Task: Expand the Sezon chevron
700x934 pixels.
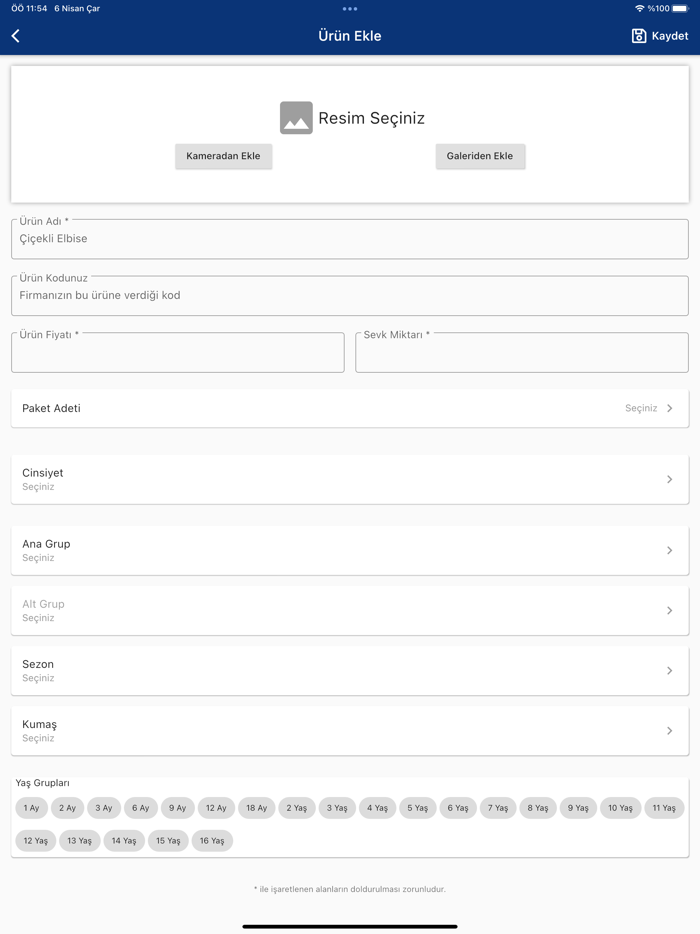Action: [x=669, y=671]
